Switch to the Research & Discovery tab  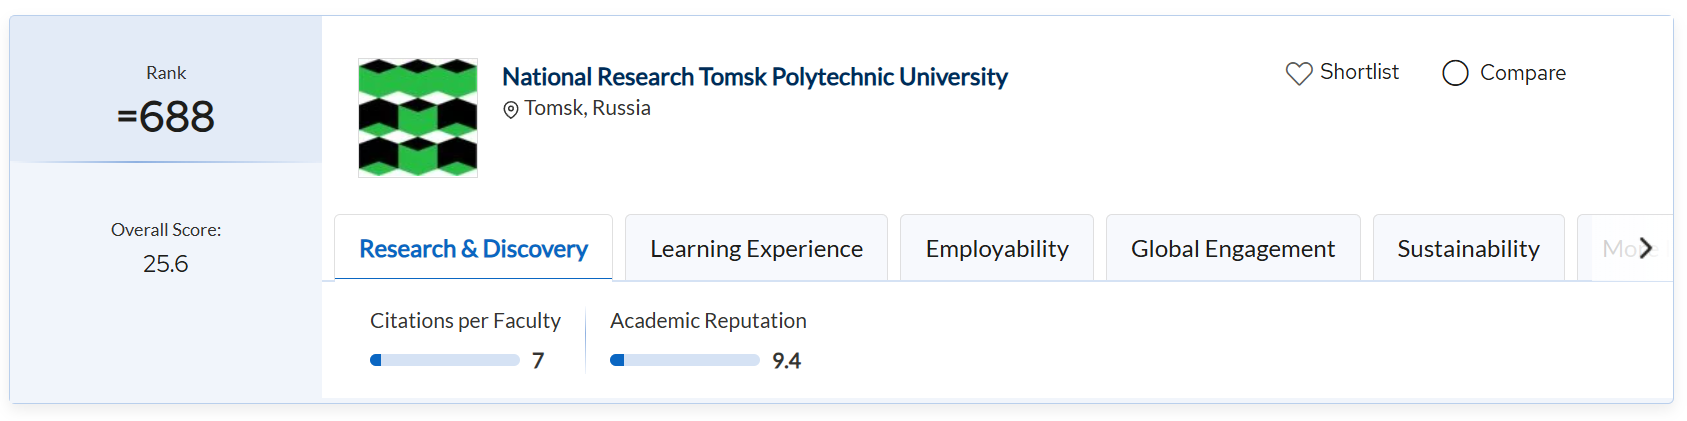(473, 248)
